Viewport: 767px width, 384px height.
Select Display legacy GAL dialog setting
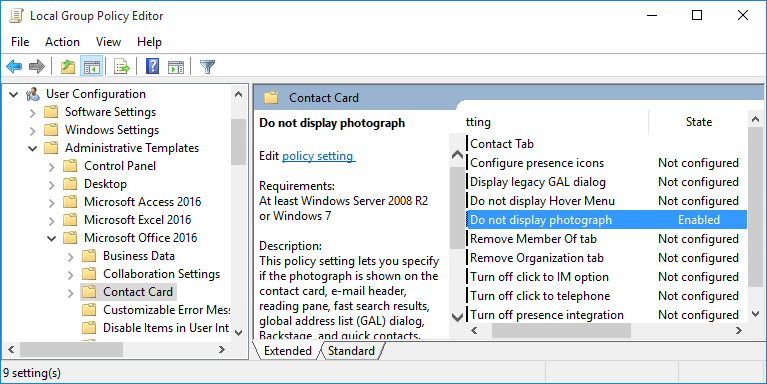pos(607,182)
